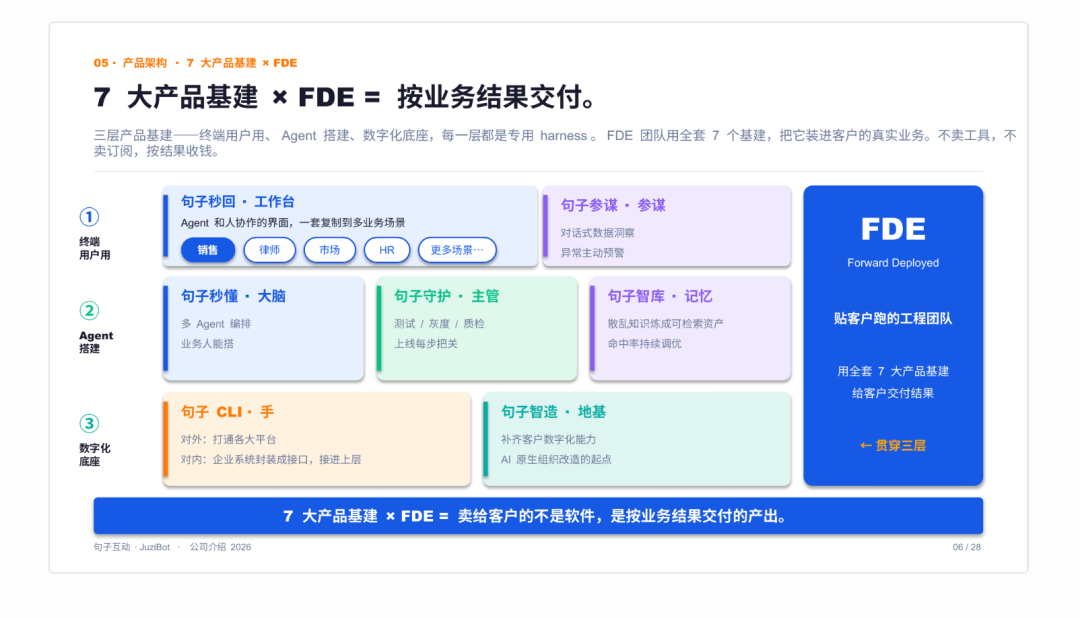Select the 句子秒回 · 工作台 card title
Image resolution: width=1080 pixels, height=618 pixels.
pyautogui.click(x=238, y=202)
